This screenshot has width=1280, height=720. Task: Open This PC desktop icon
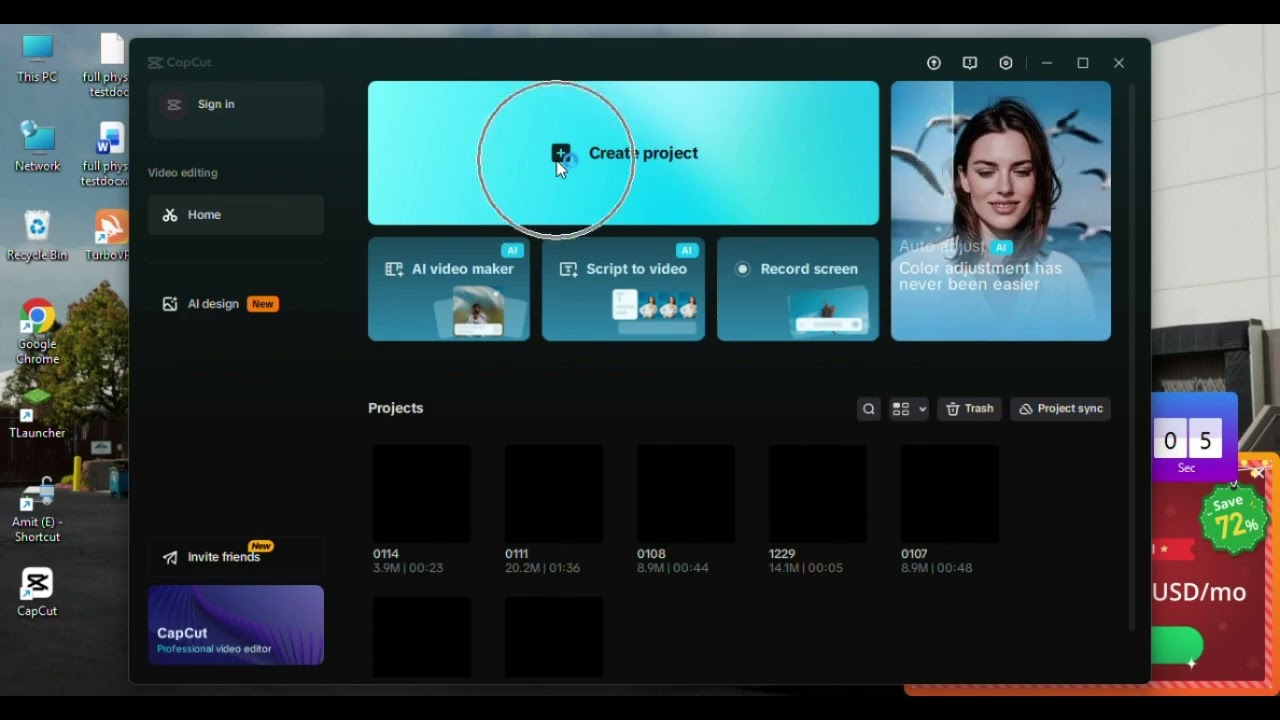[x=37, y=59]
